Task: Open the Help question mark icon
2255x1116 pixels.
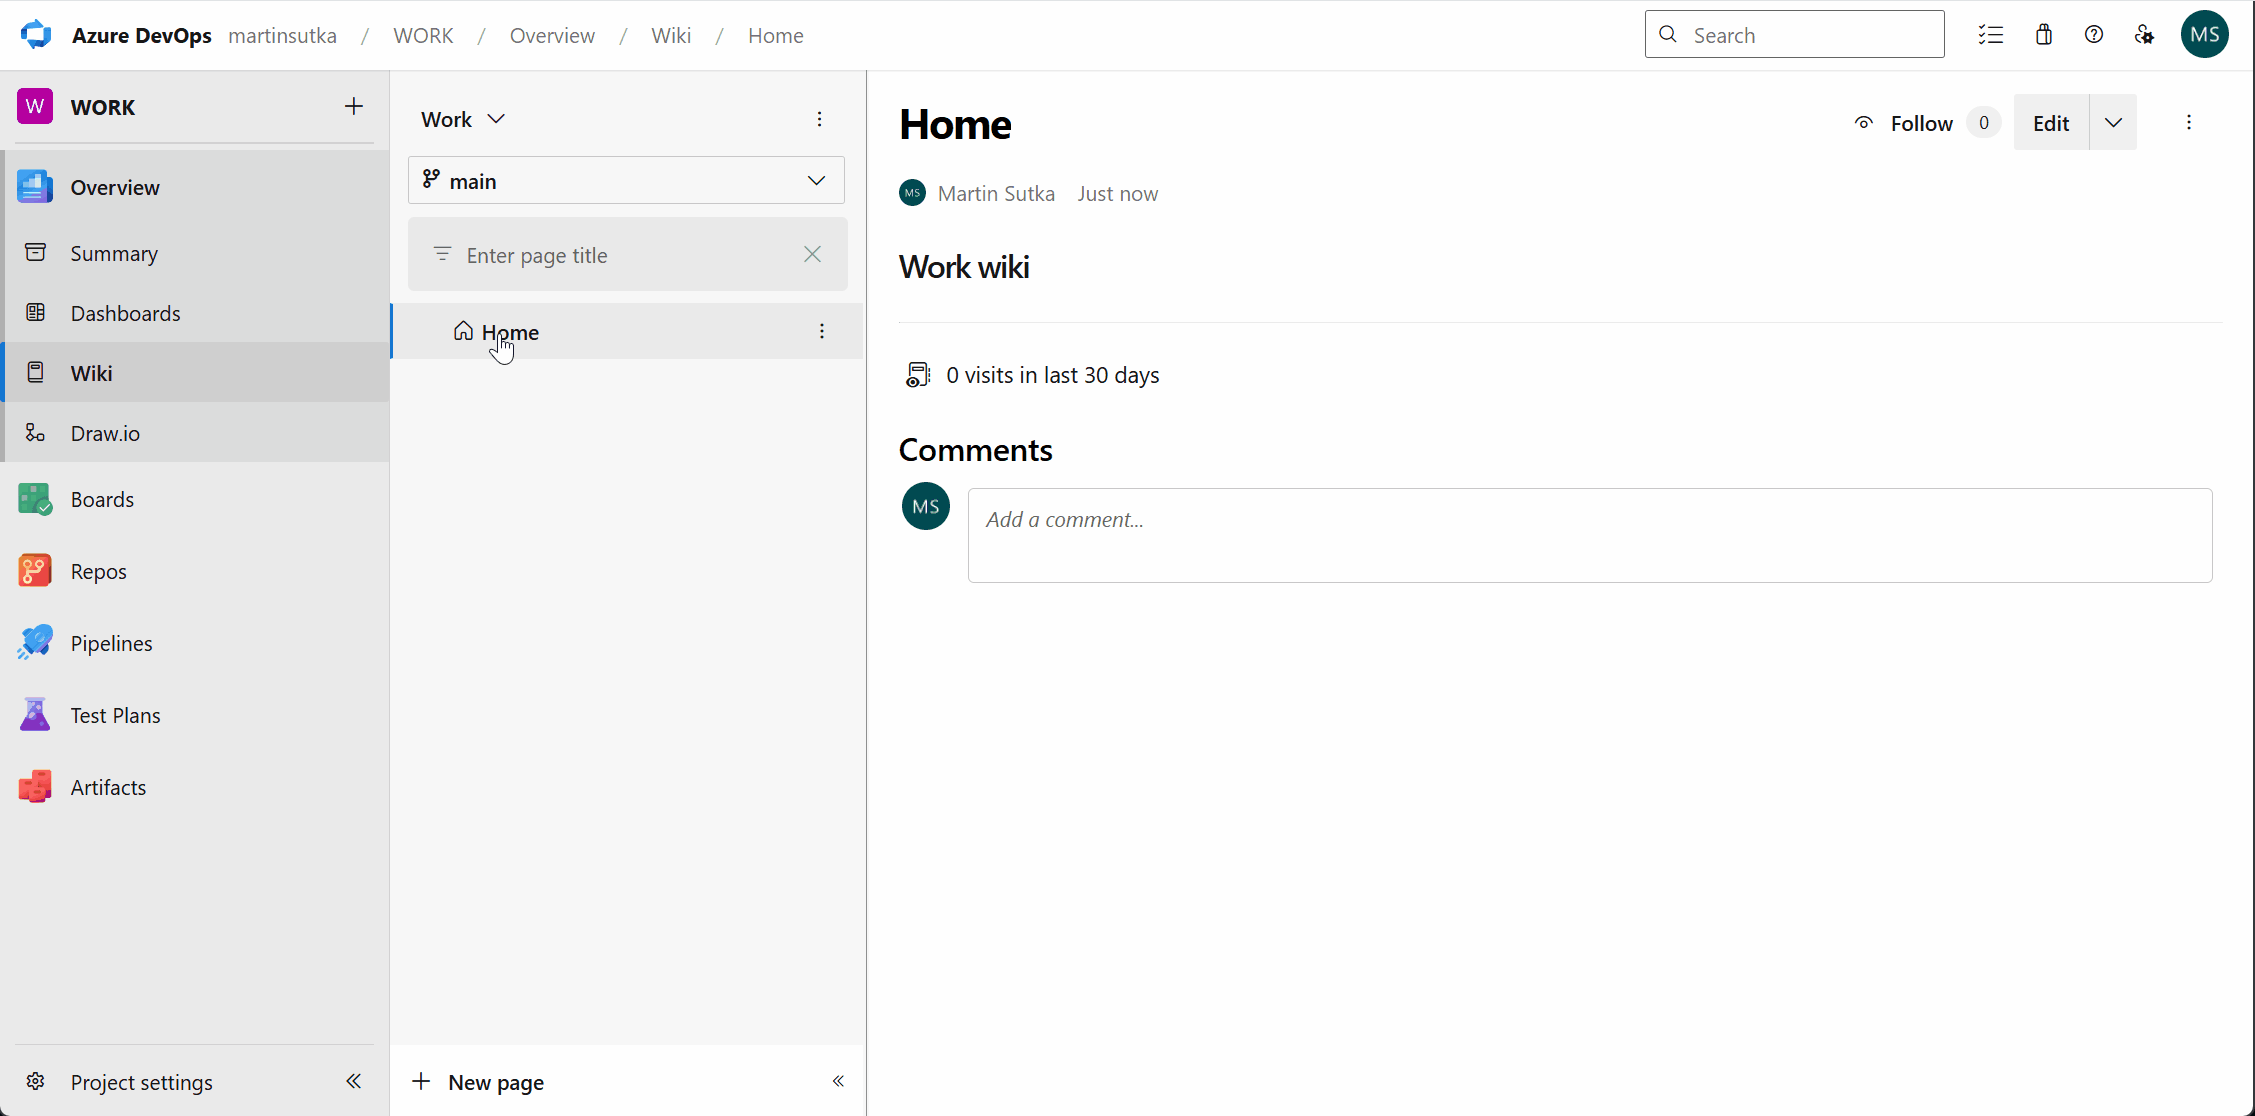Action: click(x=2093, y=35)
